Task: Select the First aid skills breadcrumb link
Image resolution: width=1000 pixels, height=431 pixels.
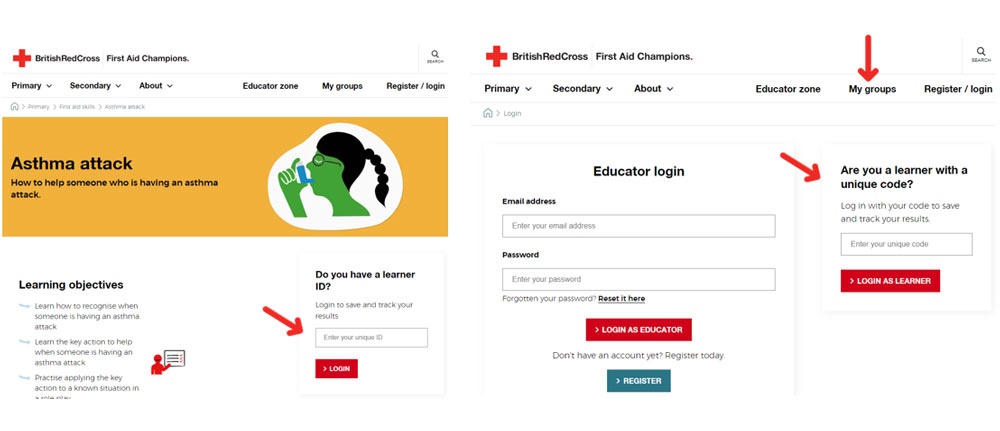Action: pyautogui.click(x=77, y=106)
